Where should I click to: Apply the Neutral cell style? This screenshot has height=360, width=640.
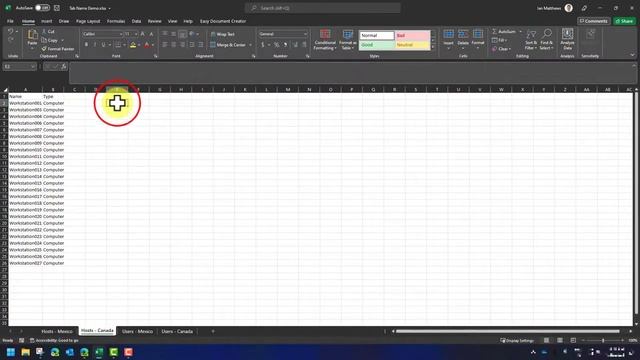tap(412, 45)
